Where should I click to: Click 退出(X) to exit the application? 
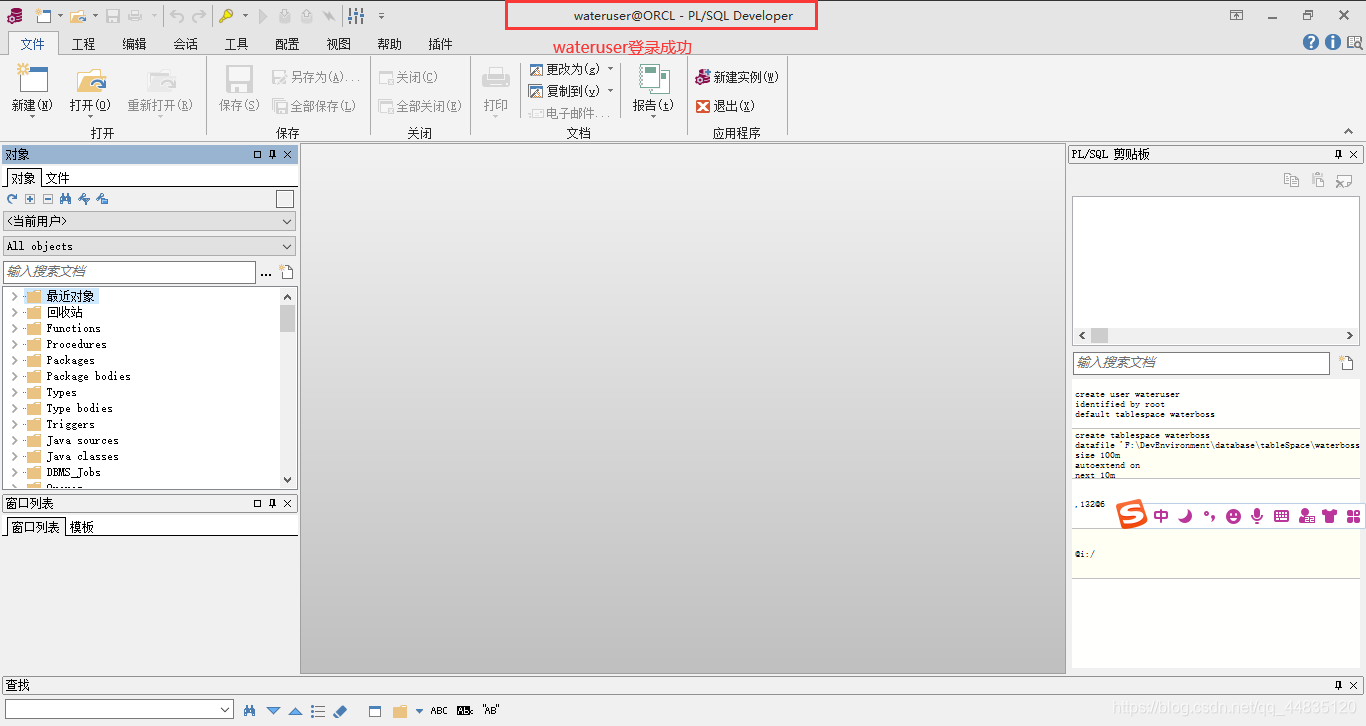tap(725, 106)
